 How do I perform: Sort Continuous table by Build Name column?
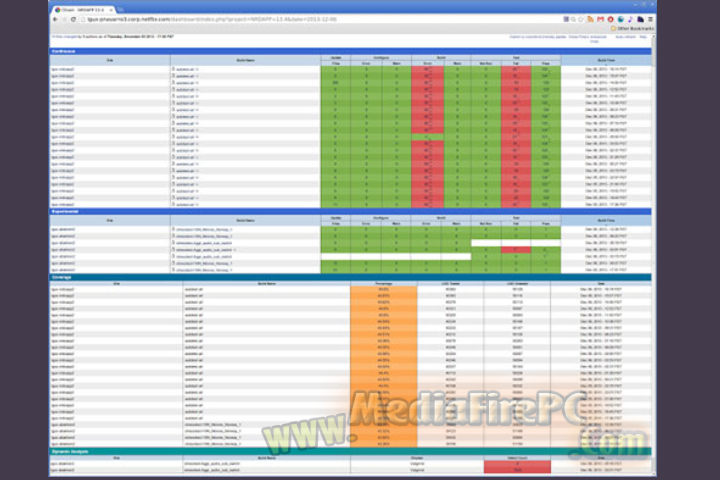[x=246, y=60]
